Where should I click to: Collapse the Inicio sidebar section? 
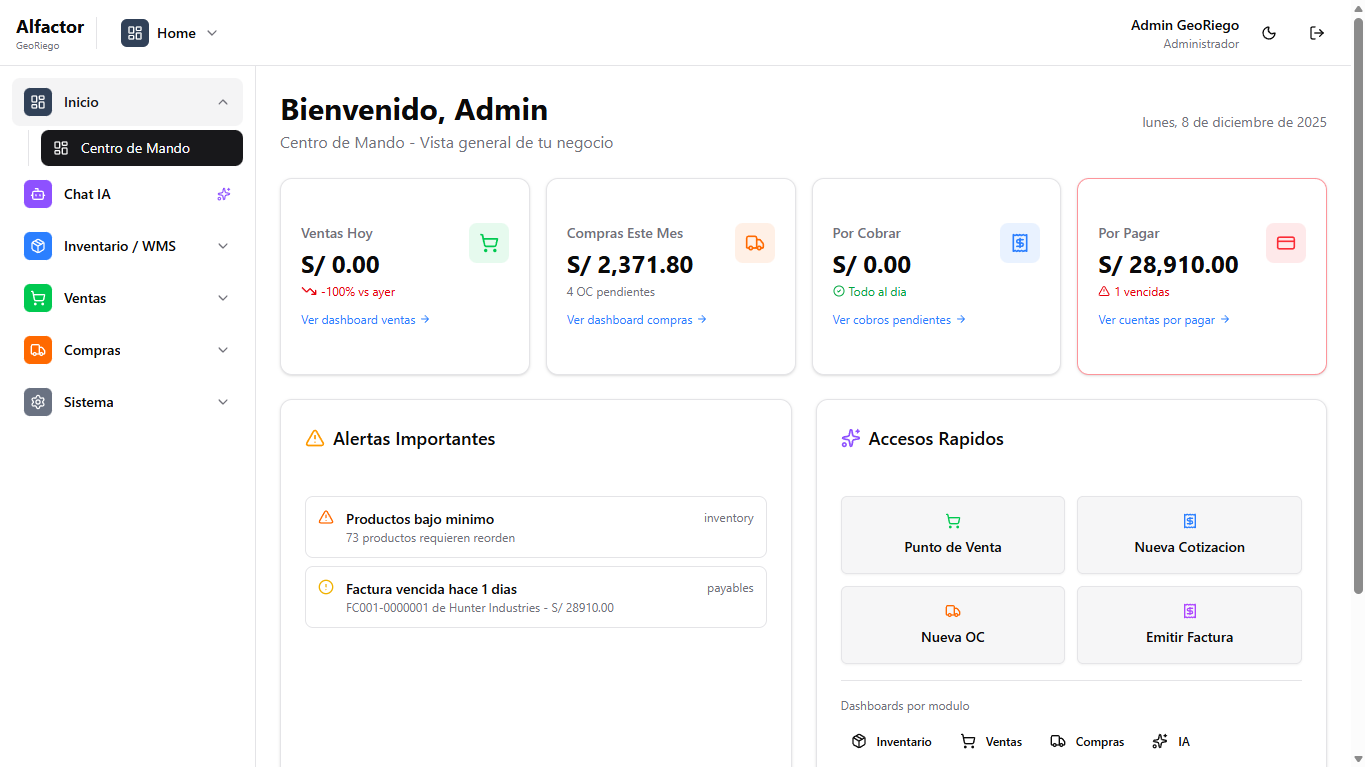[223, 101]
